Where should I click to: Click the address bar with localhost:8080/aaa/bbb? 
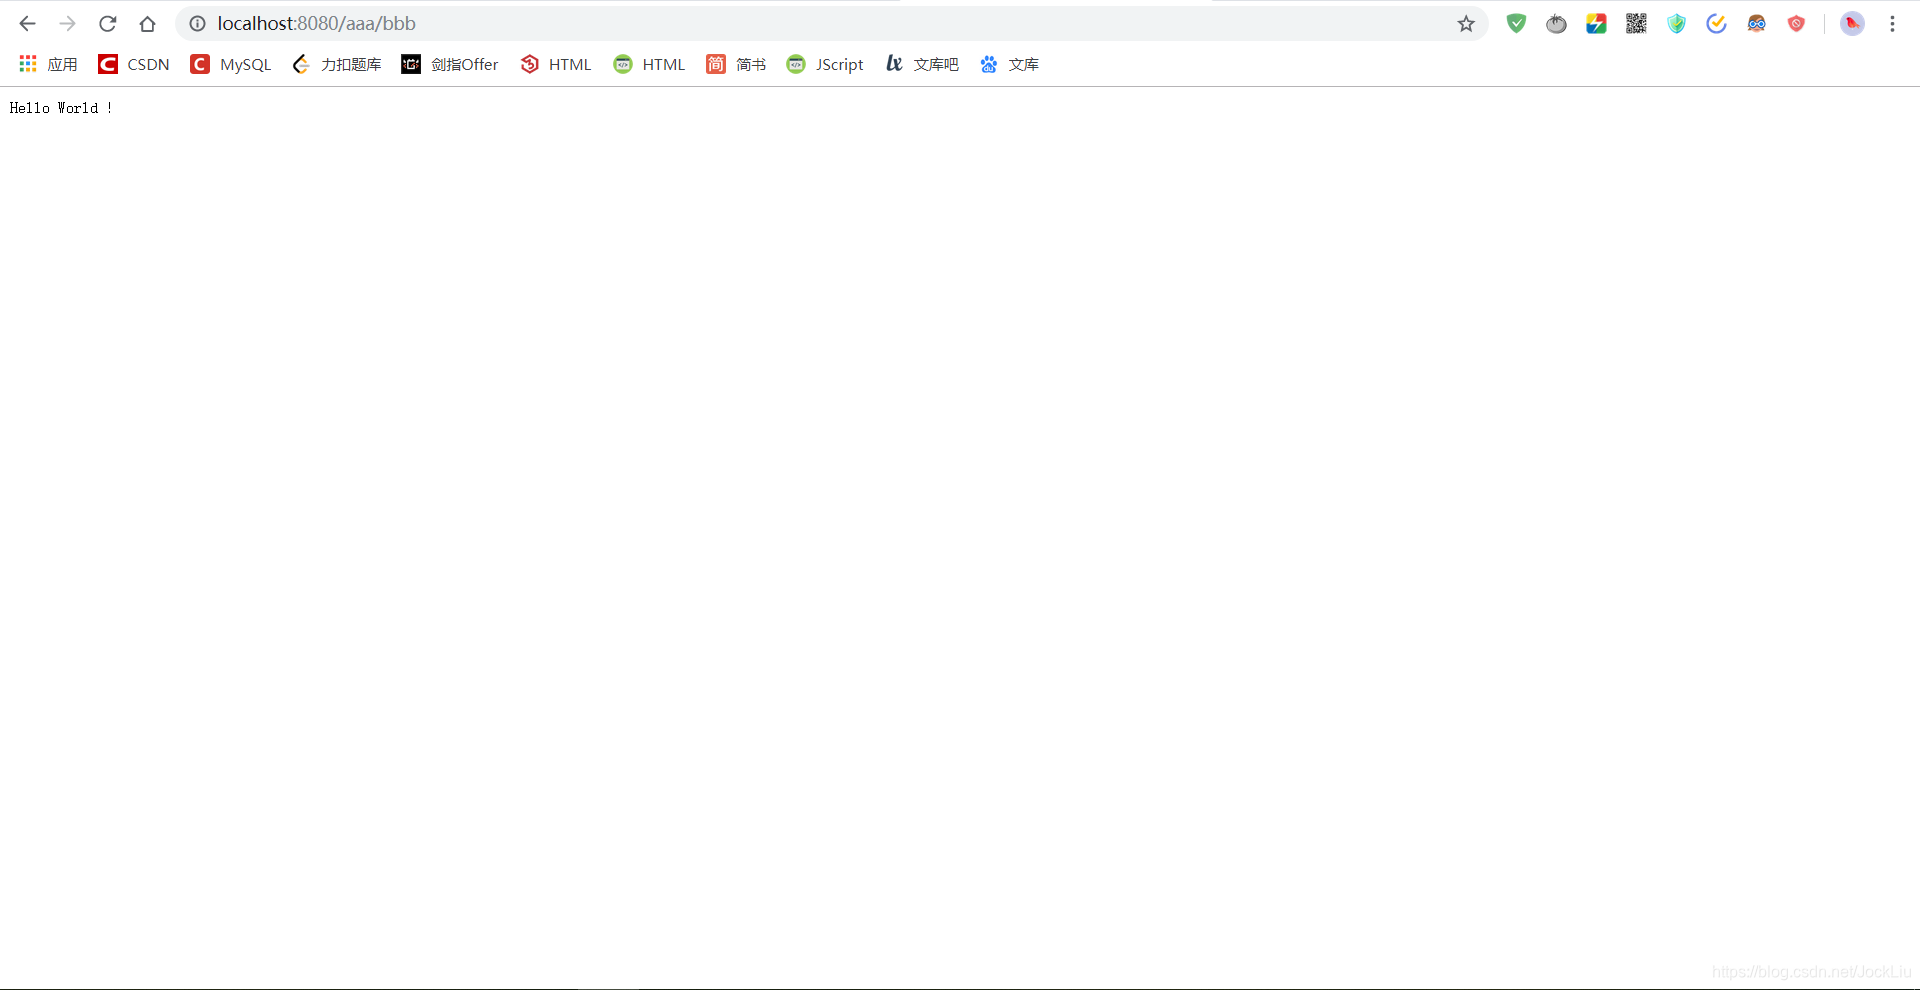[830, 24]
